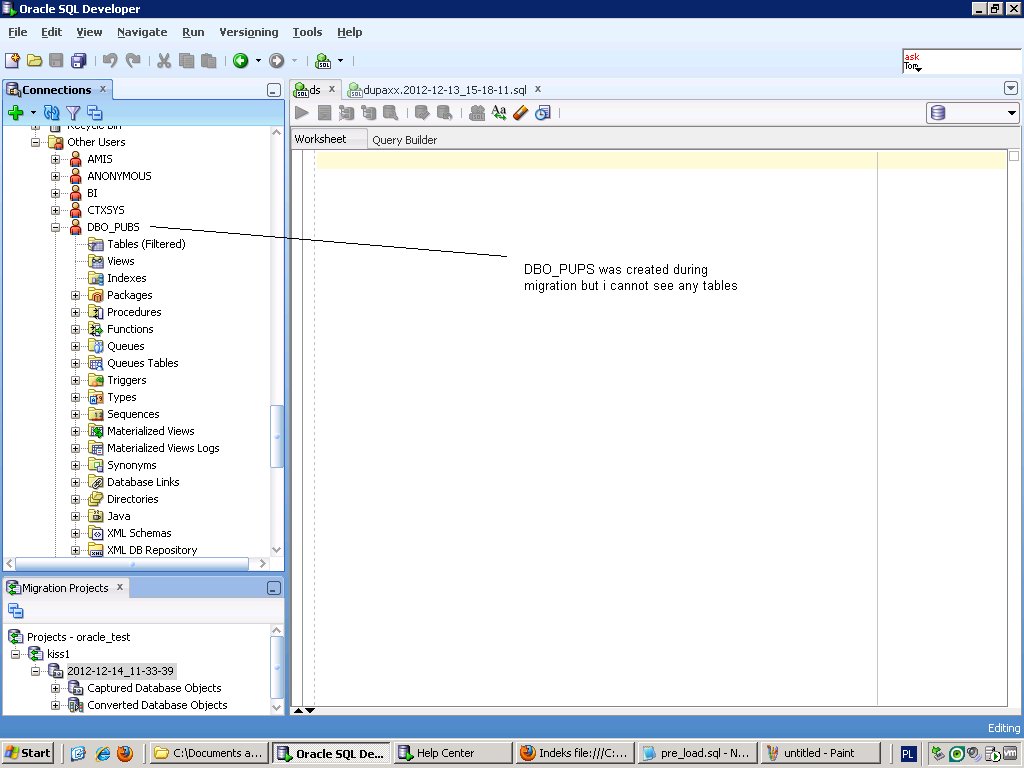Click the green Back navigation arrow

point(240,61)
